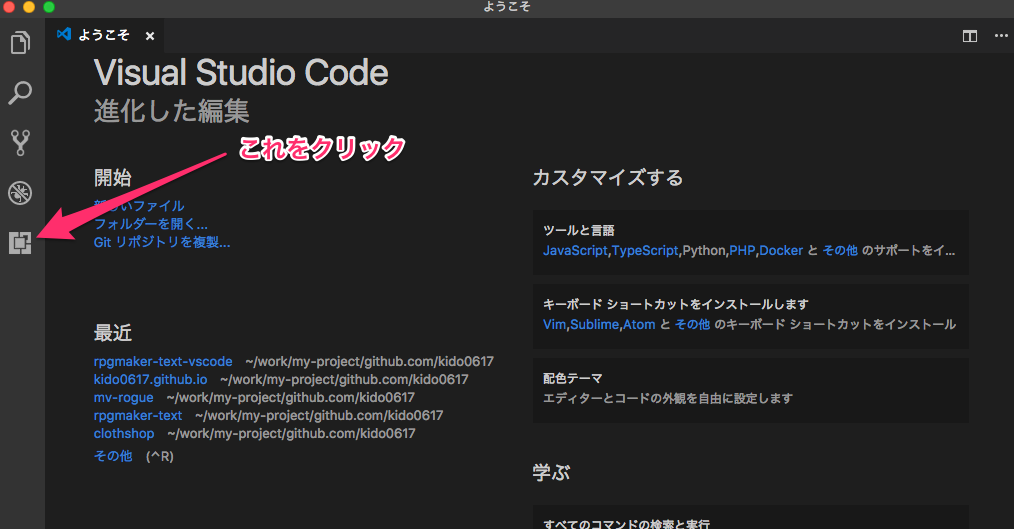Click the その他 link under 最近
The height and width of the screenshot is (529, 1014).
pyautogui.click(x=113, y=456)
